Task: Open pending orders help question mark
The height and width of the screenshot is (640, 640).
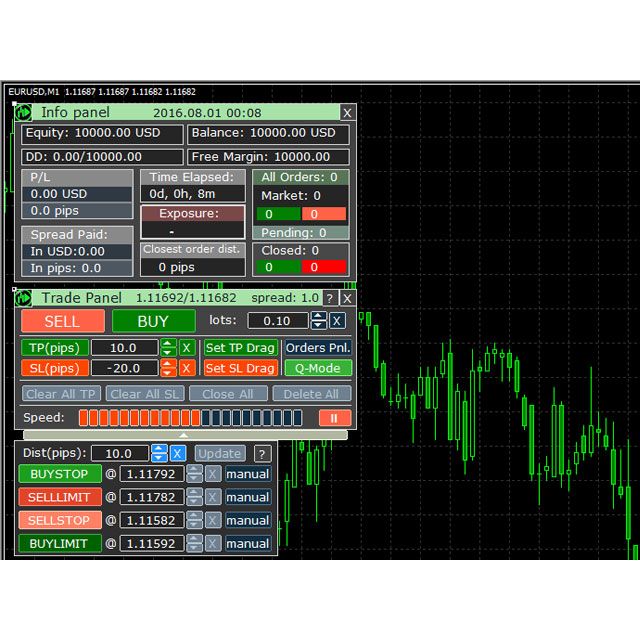Action: pyautogui.click(x=262, y=453)
